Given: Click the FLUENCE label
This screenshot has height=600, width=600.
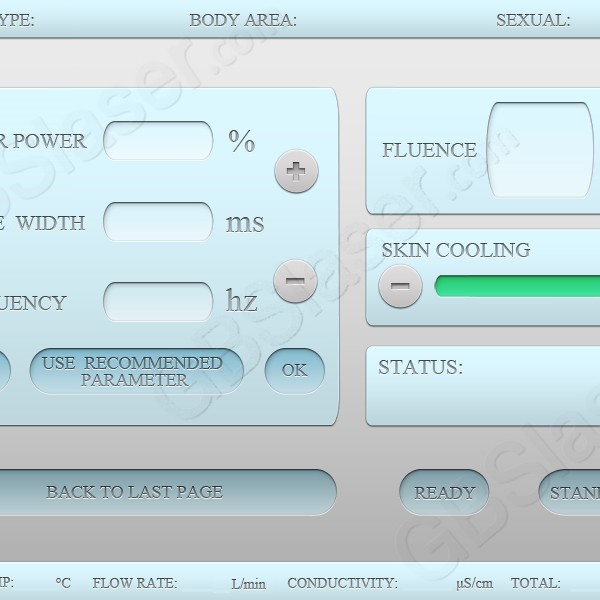Looking at the screenshot, I should click(429, 150).
